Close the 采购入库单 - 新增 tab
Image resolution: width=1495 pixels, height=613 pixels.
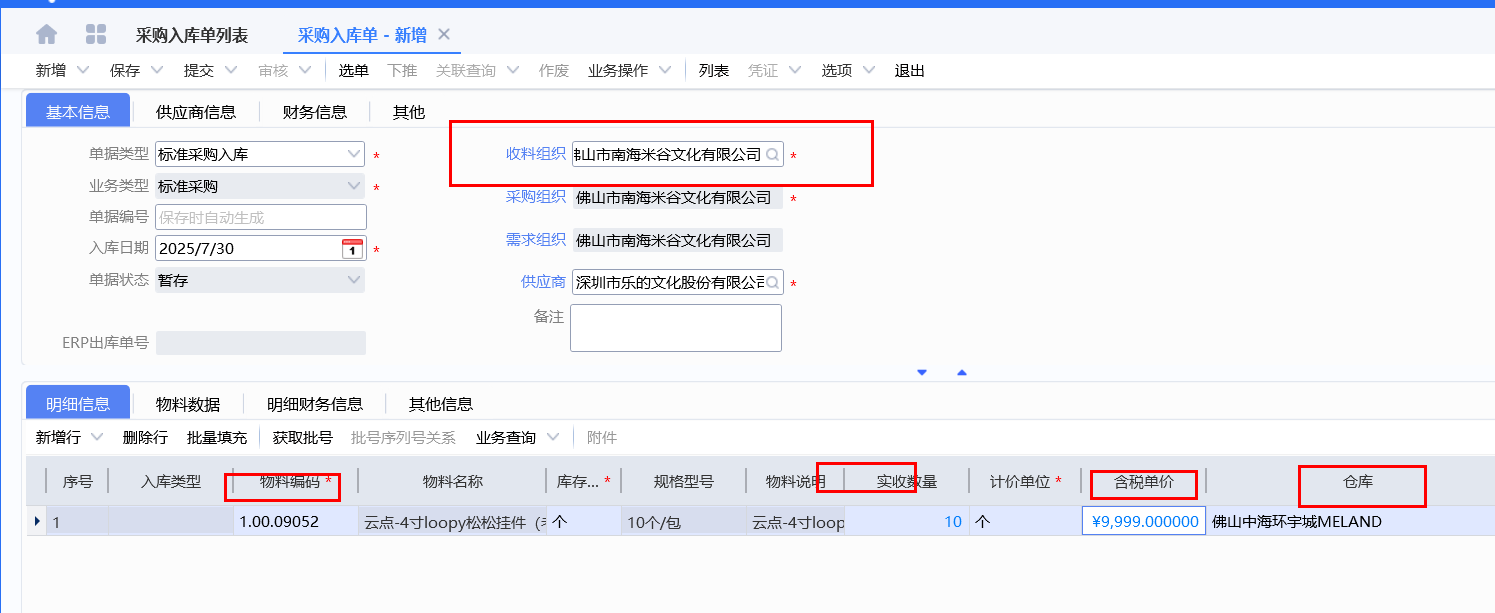coord(445,35)
